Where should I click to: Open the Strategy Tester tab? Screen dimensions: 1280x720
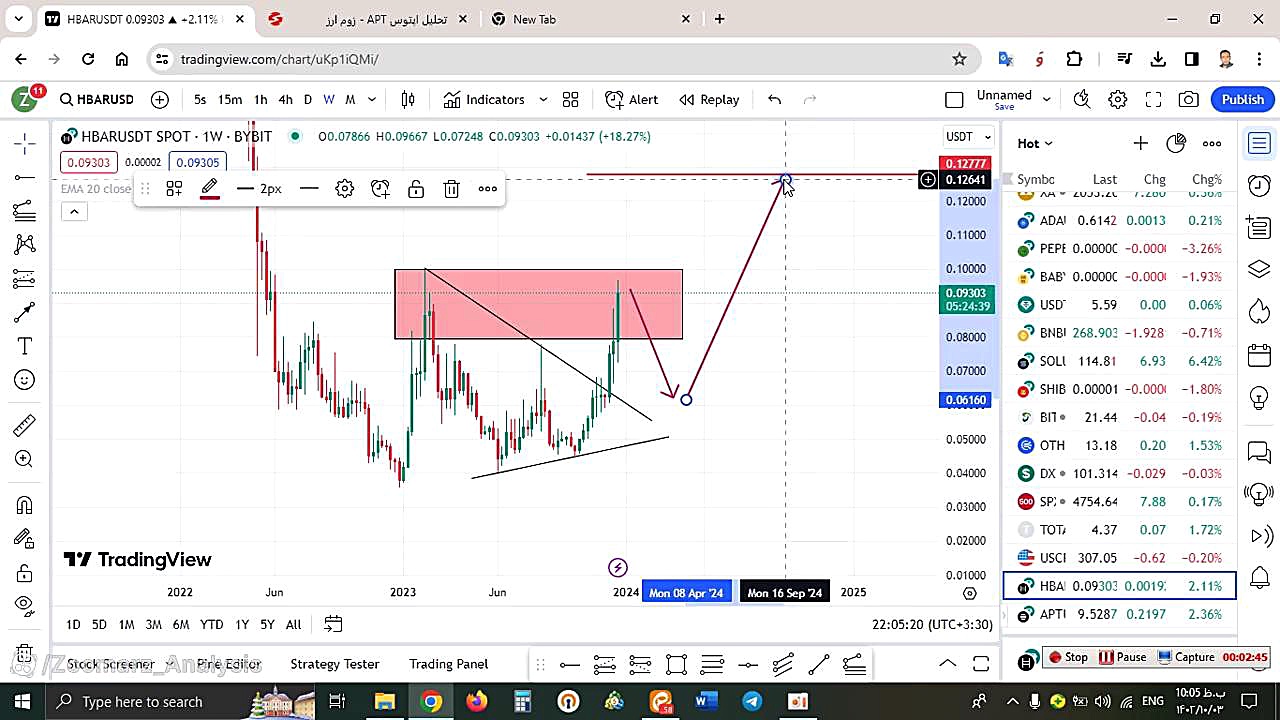pos(334,663)
